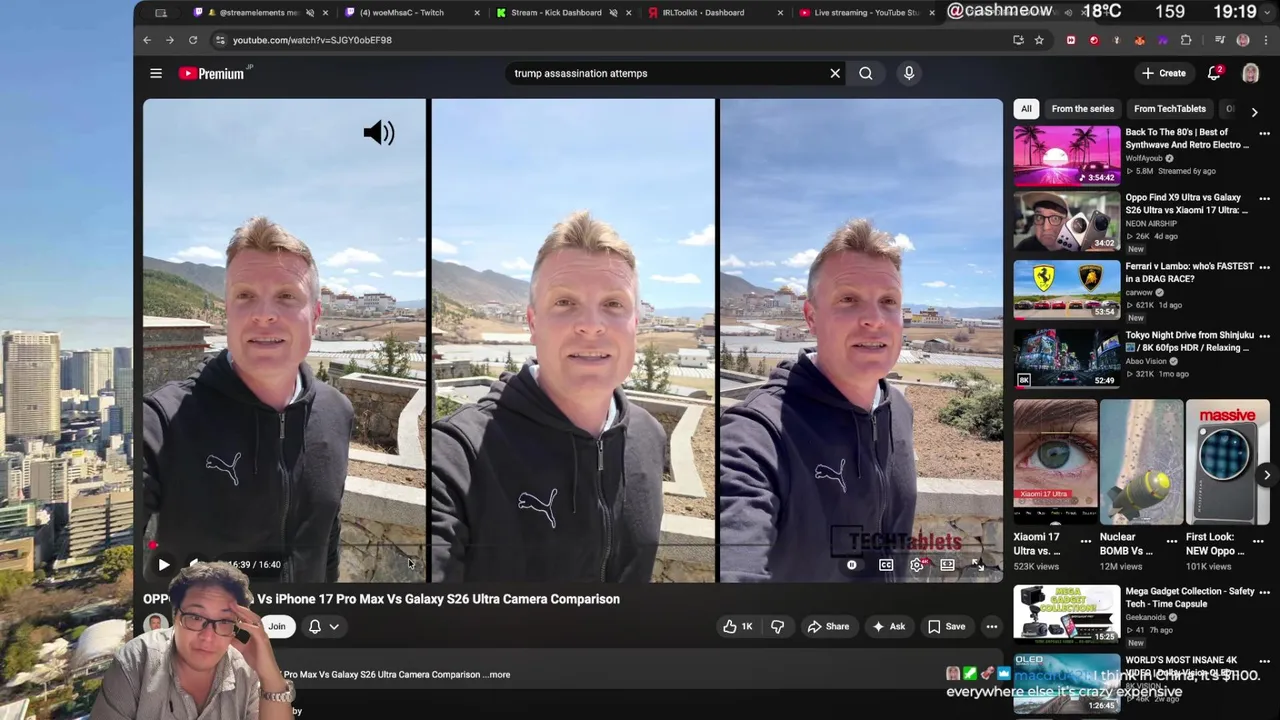Toggle theater mode view
Viewport: 1280px width, 720px height.
point(947,565)
